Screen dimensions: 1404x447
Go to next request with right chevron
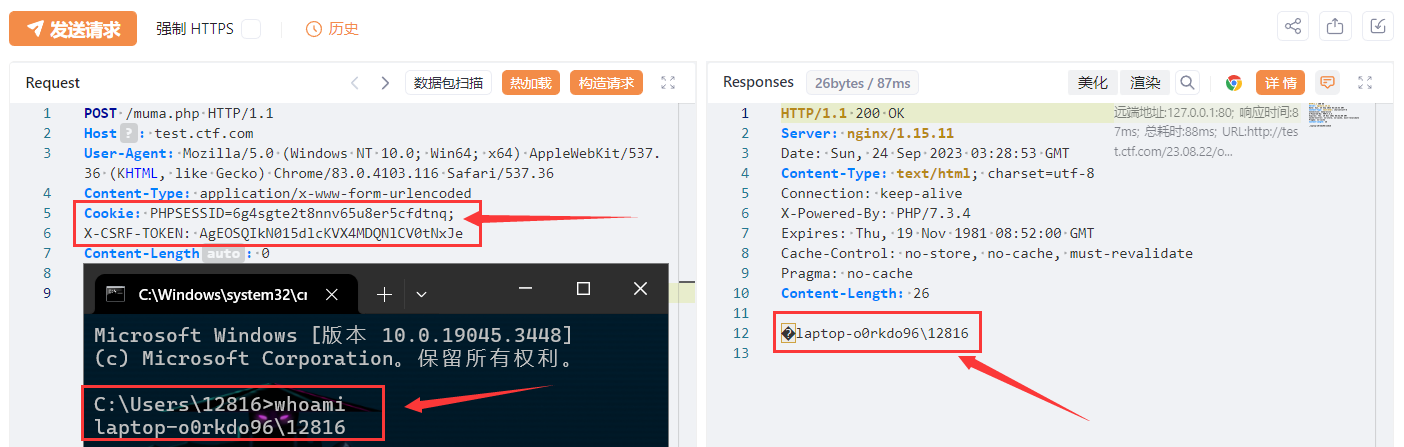(385, 83)
